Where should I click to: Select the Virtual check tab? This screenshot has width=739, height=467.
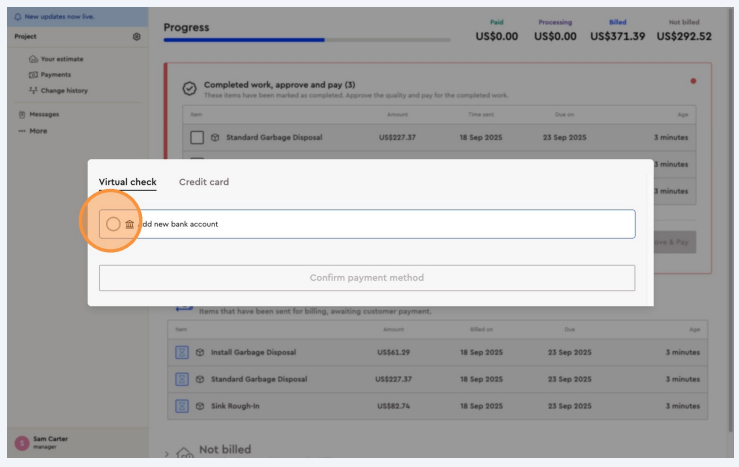(x=127, y=182)
